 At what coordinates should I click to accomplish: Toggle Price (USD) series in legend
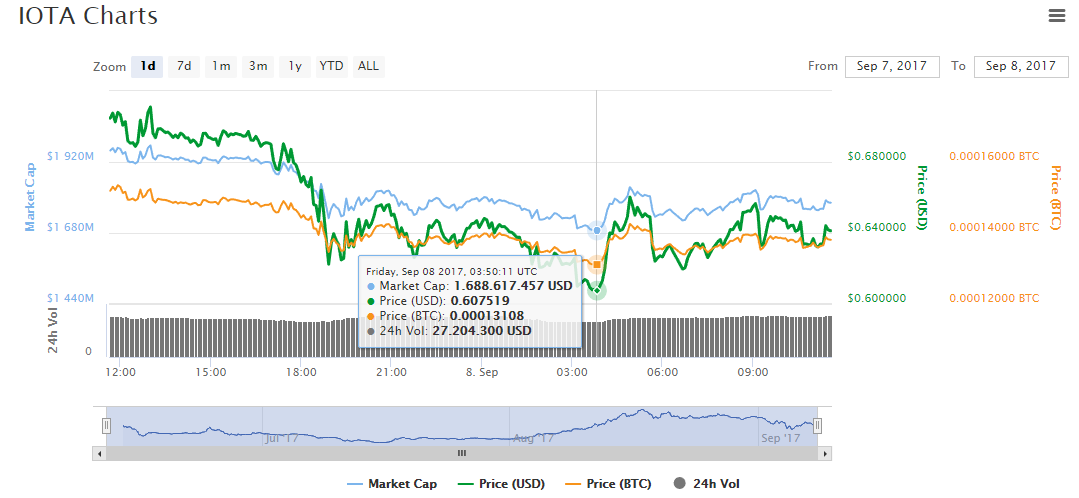tap(500, 484)
